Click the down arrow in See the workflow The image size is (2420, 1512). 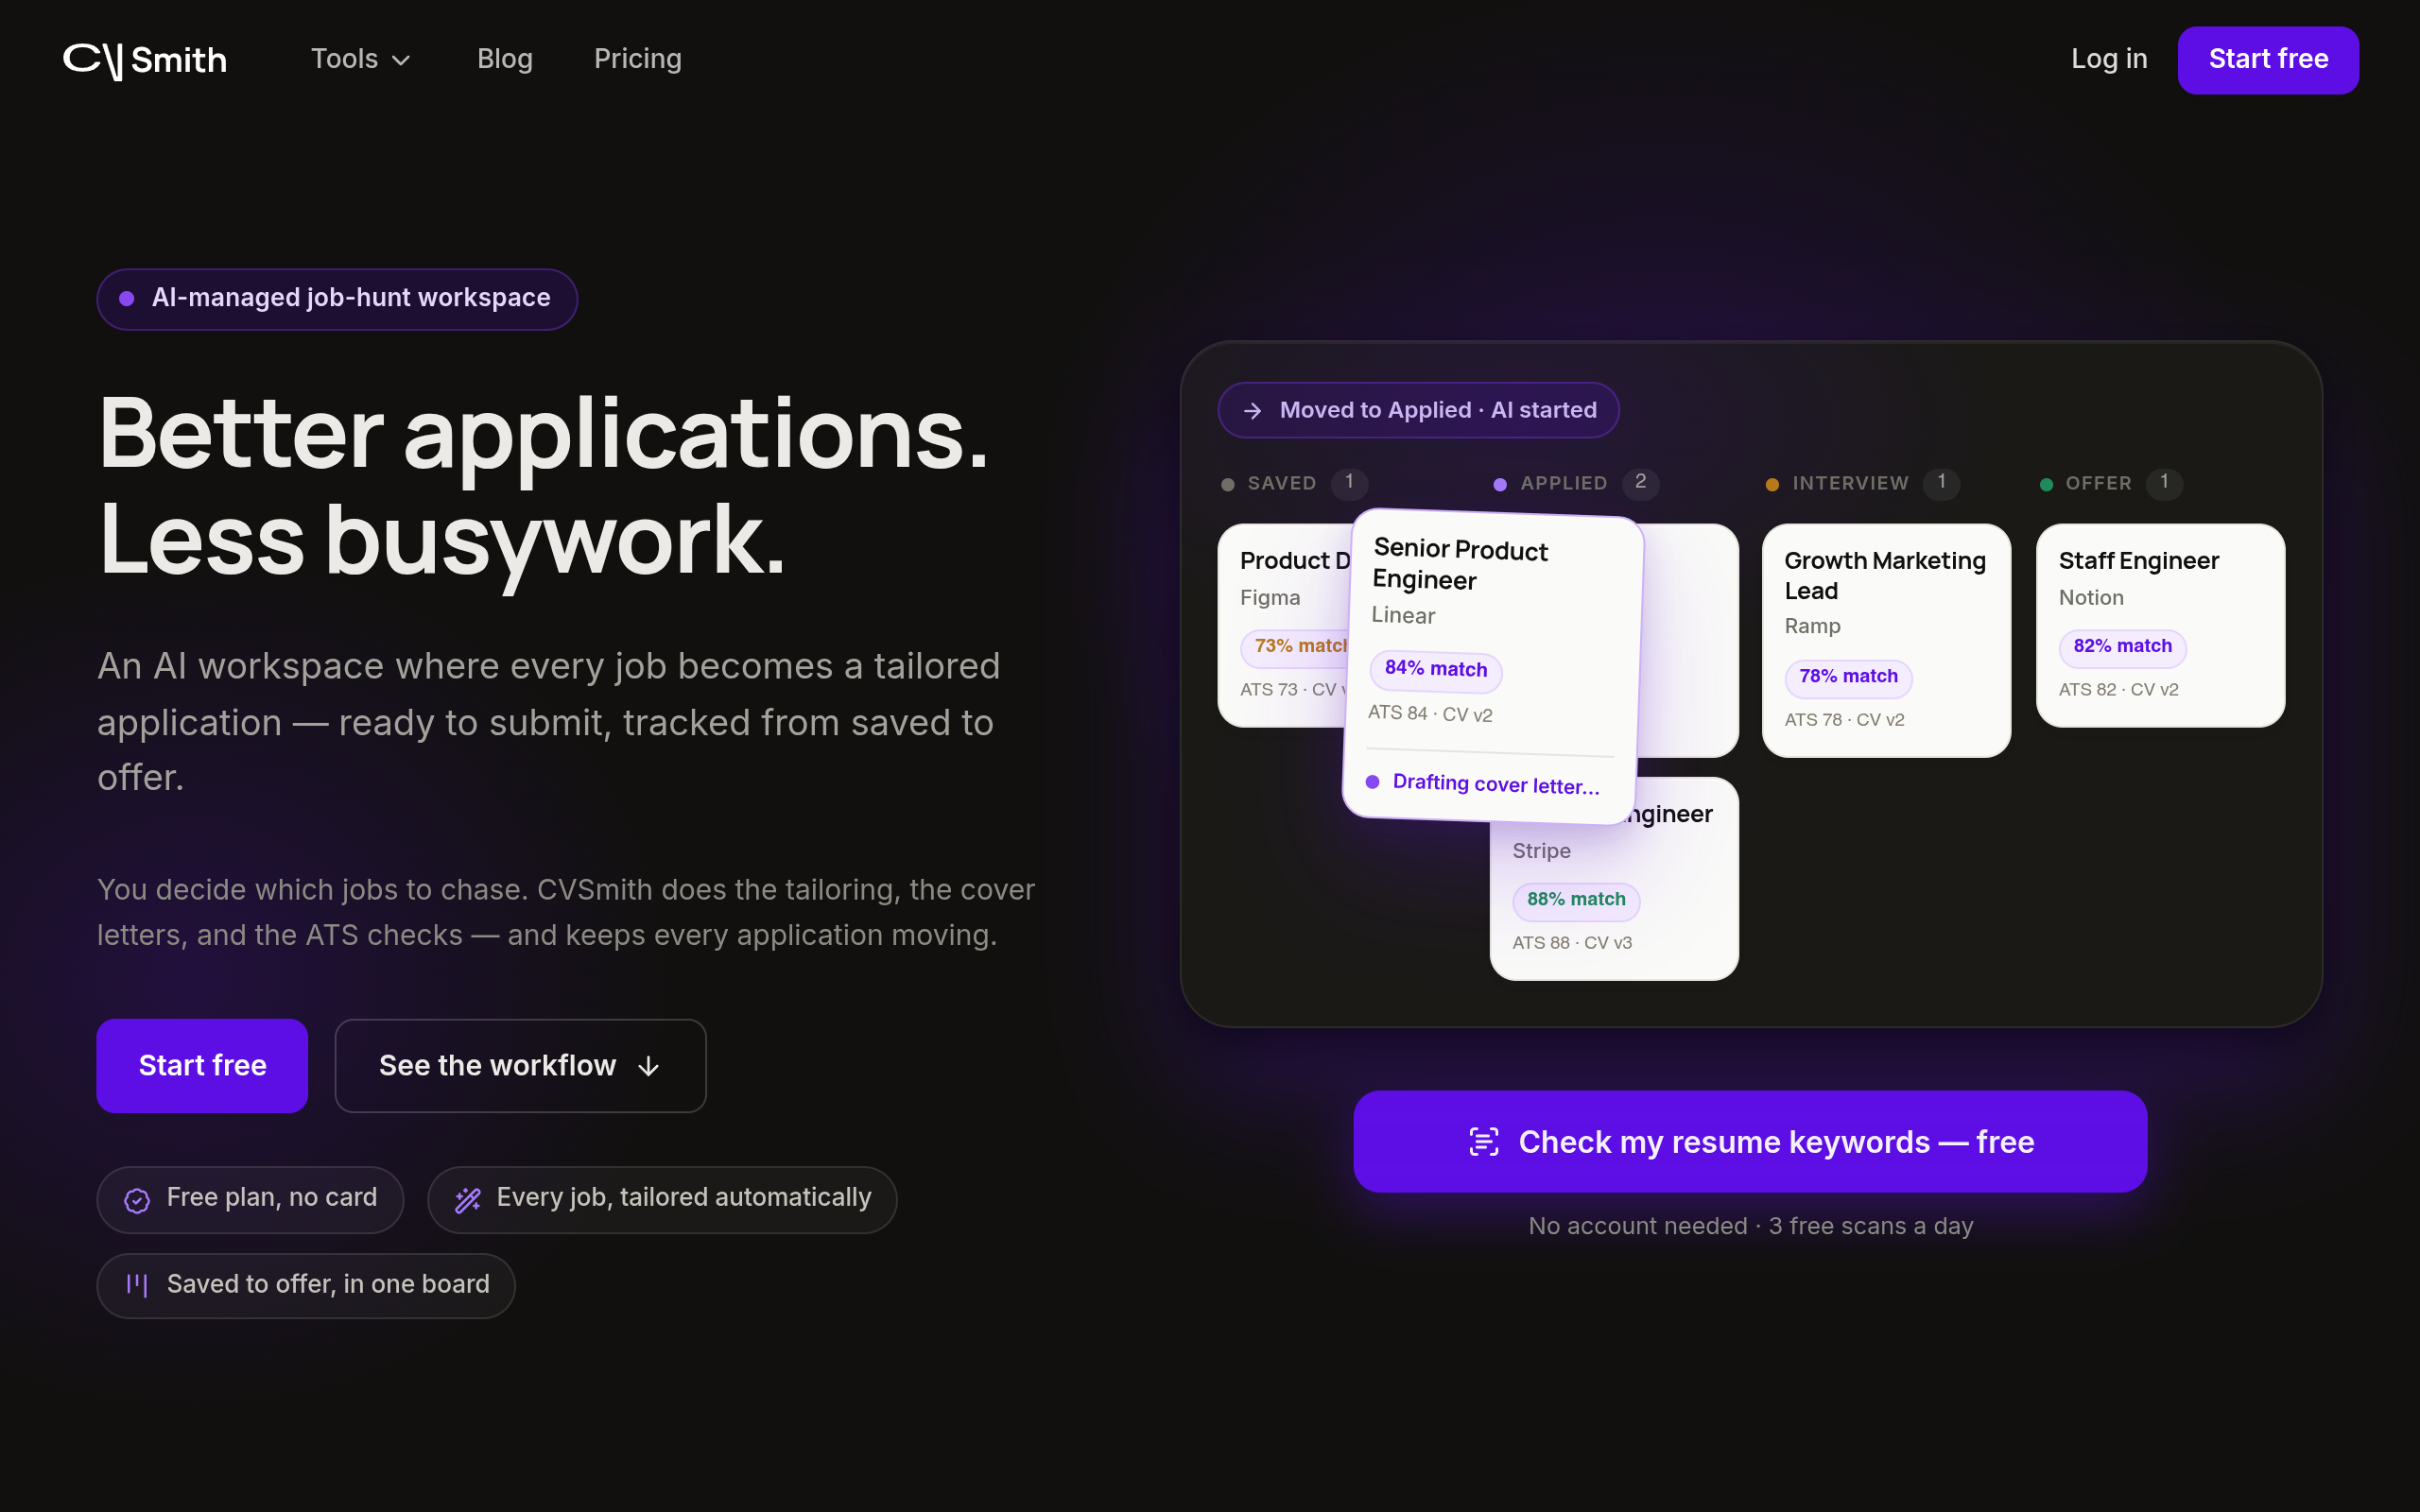point(649,1067)
